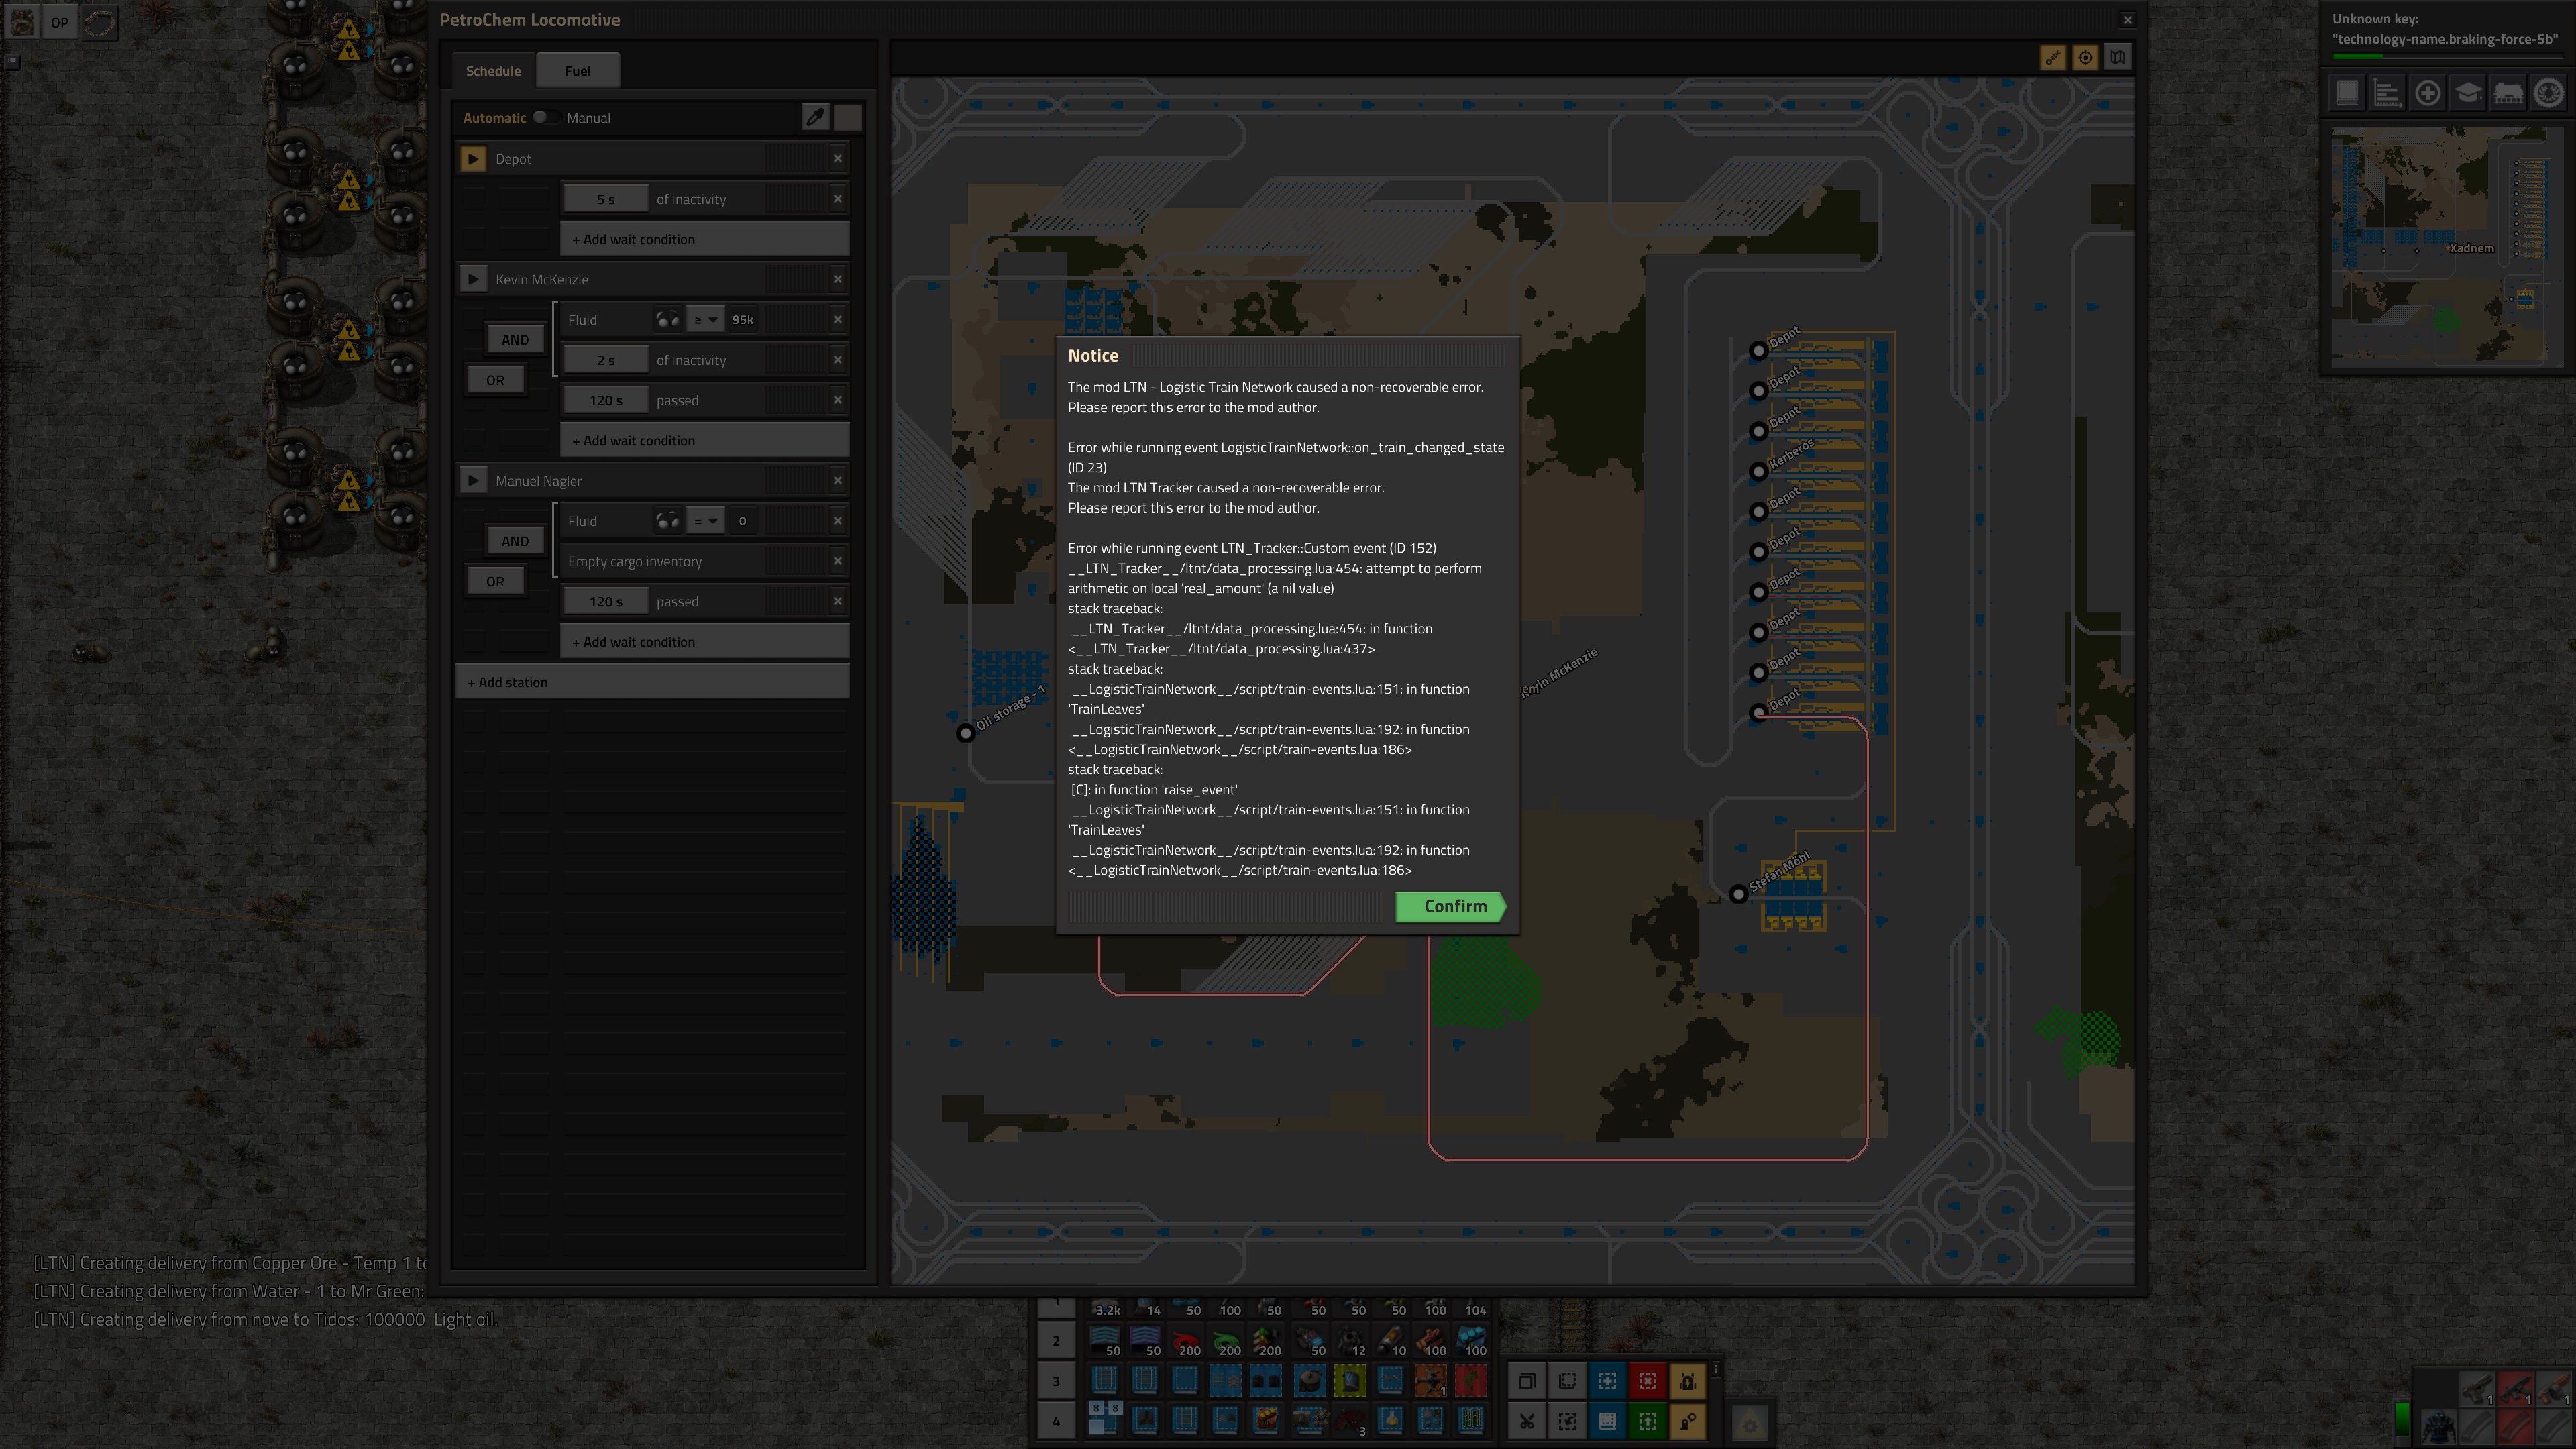Select the red deconstruction planner tool
This screenshot has width=2576, height=1449.
(1648, 1381)
